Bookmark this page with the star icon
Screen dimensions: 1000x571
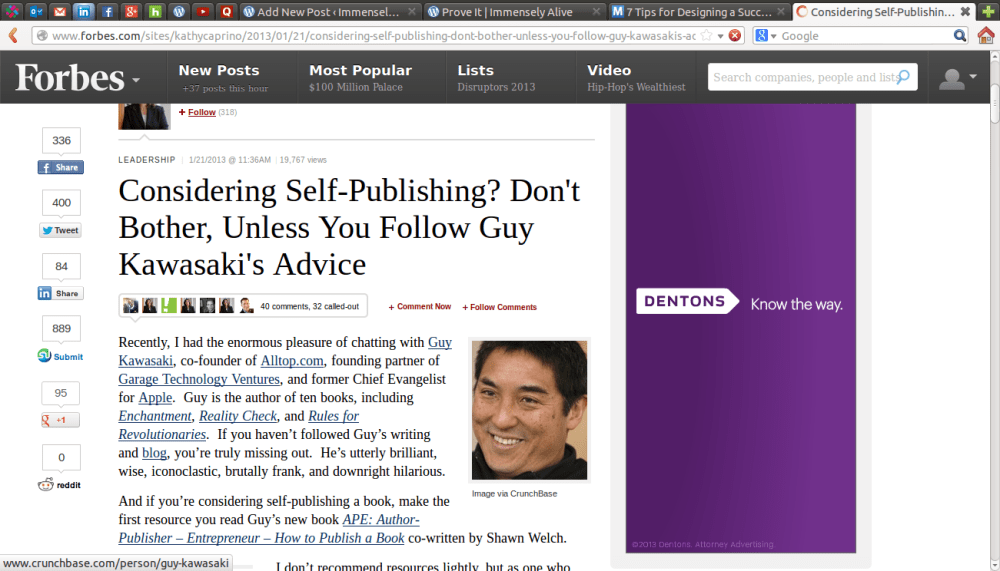(x=706, y=35)
